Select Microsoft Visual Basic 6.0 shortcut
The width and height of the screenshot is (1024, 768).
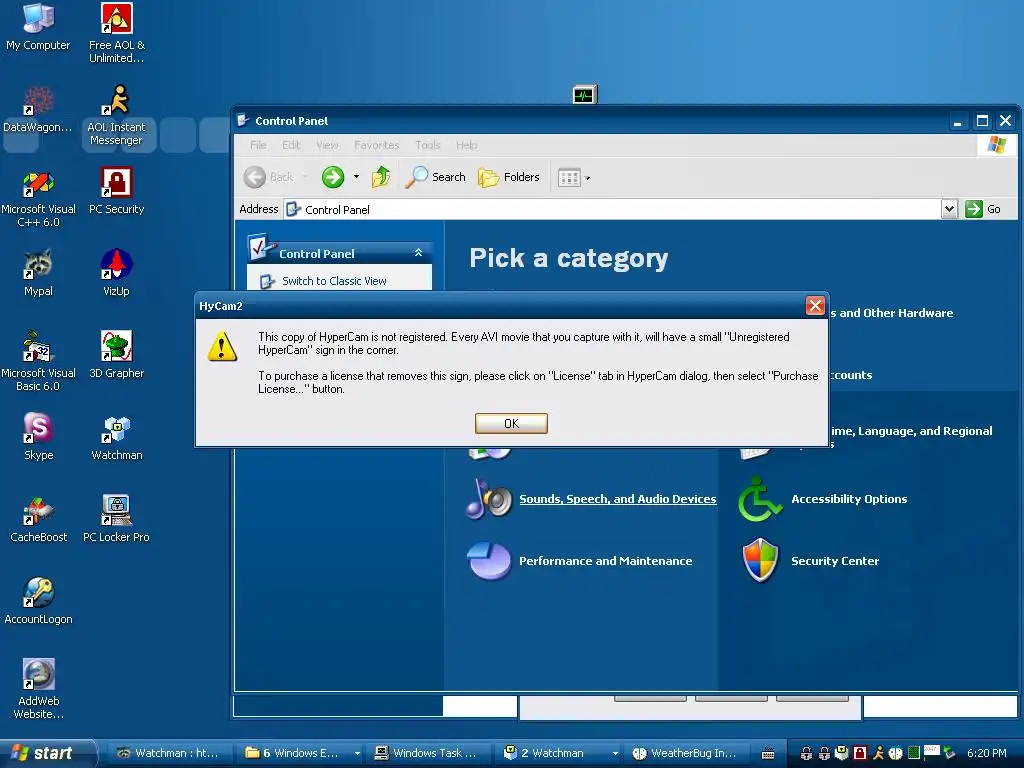pyautogui.click(x=38, y=361)
